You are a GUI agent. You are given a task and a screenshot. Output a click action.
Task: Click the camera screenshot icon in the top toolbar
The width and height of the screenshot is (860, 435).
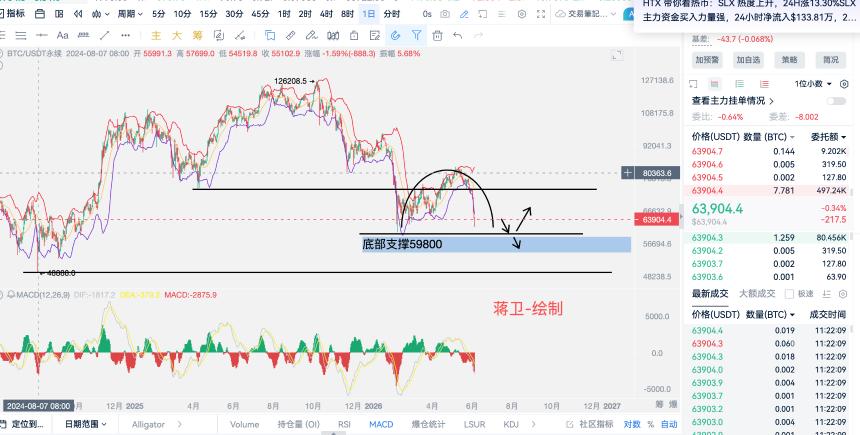point(445,14)
